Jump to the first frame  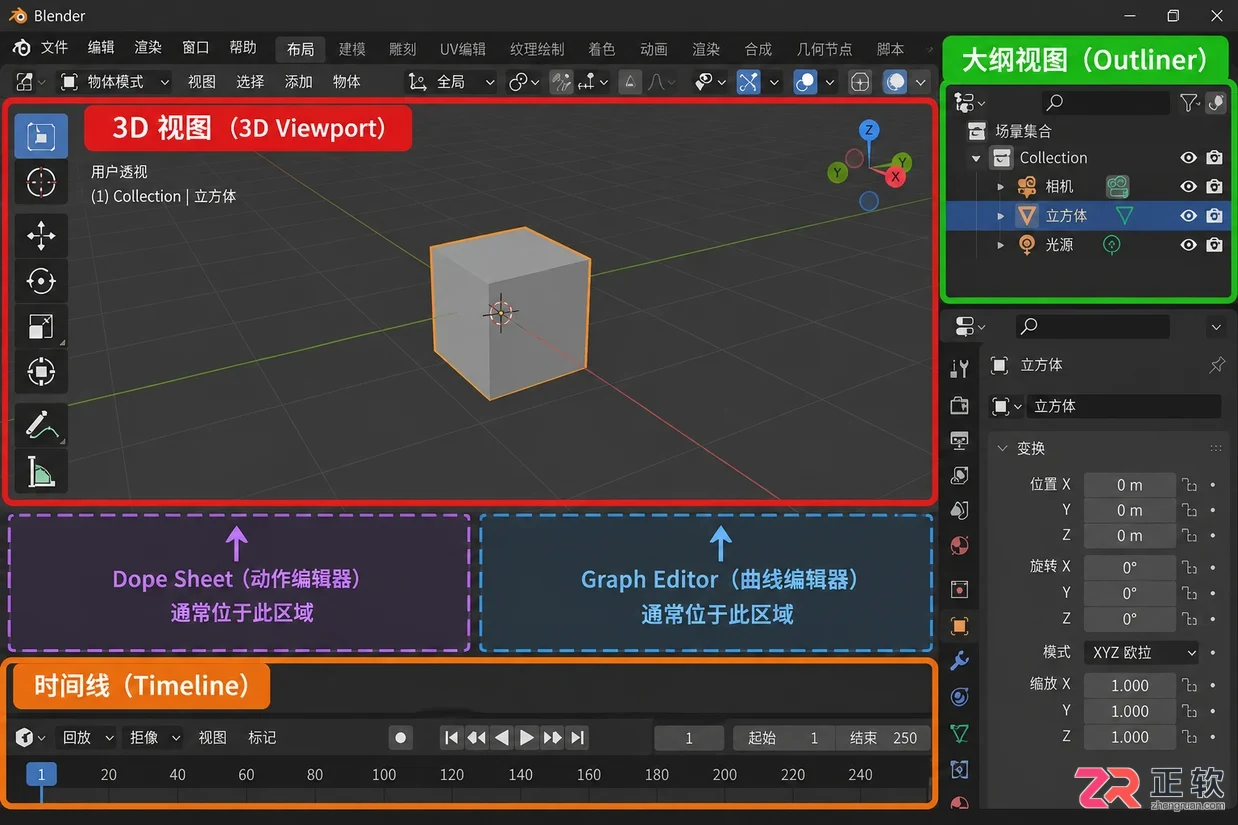pos(452,738)
